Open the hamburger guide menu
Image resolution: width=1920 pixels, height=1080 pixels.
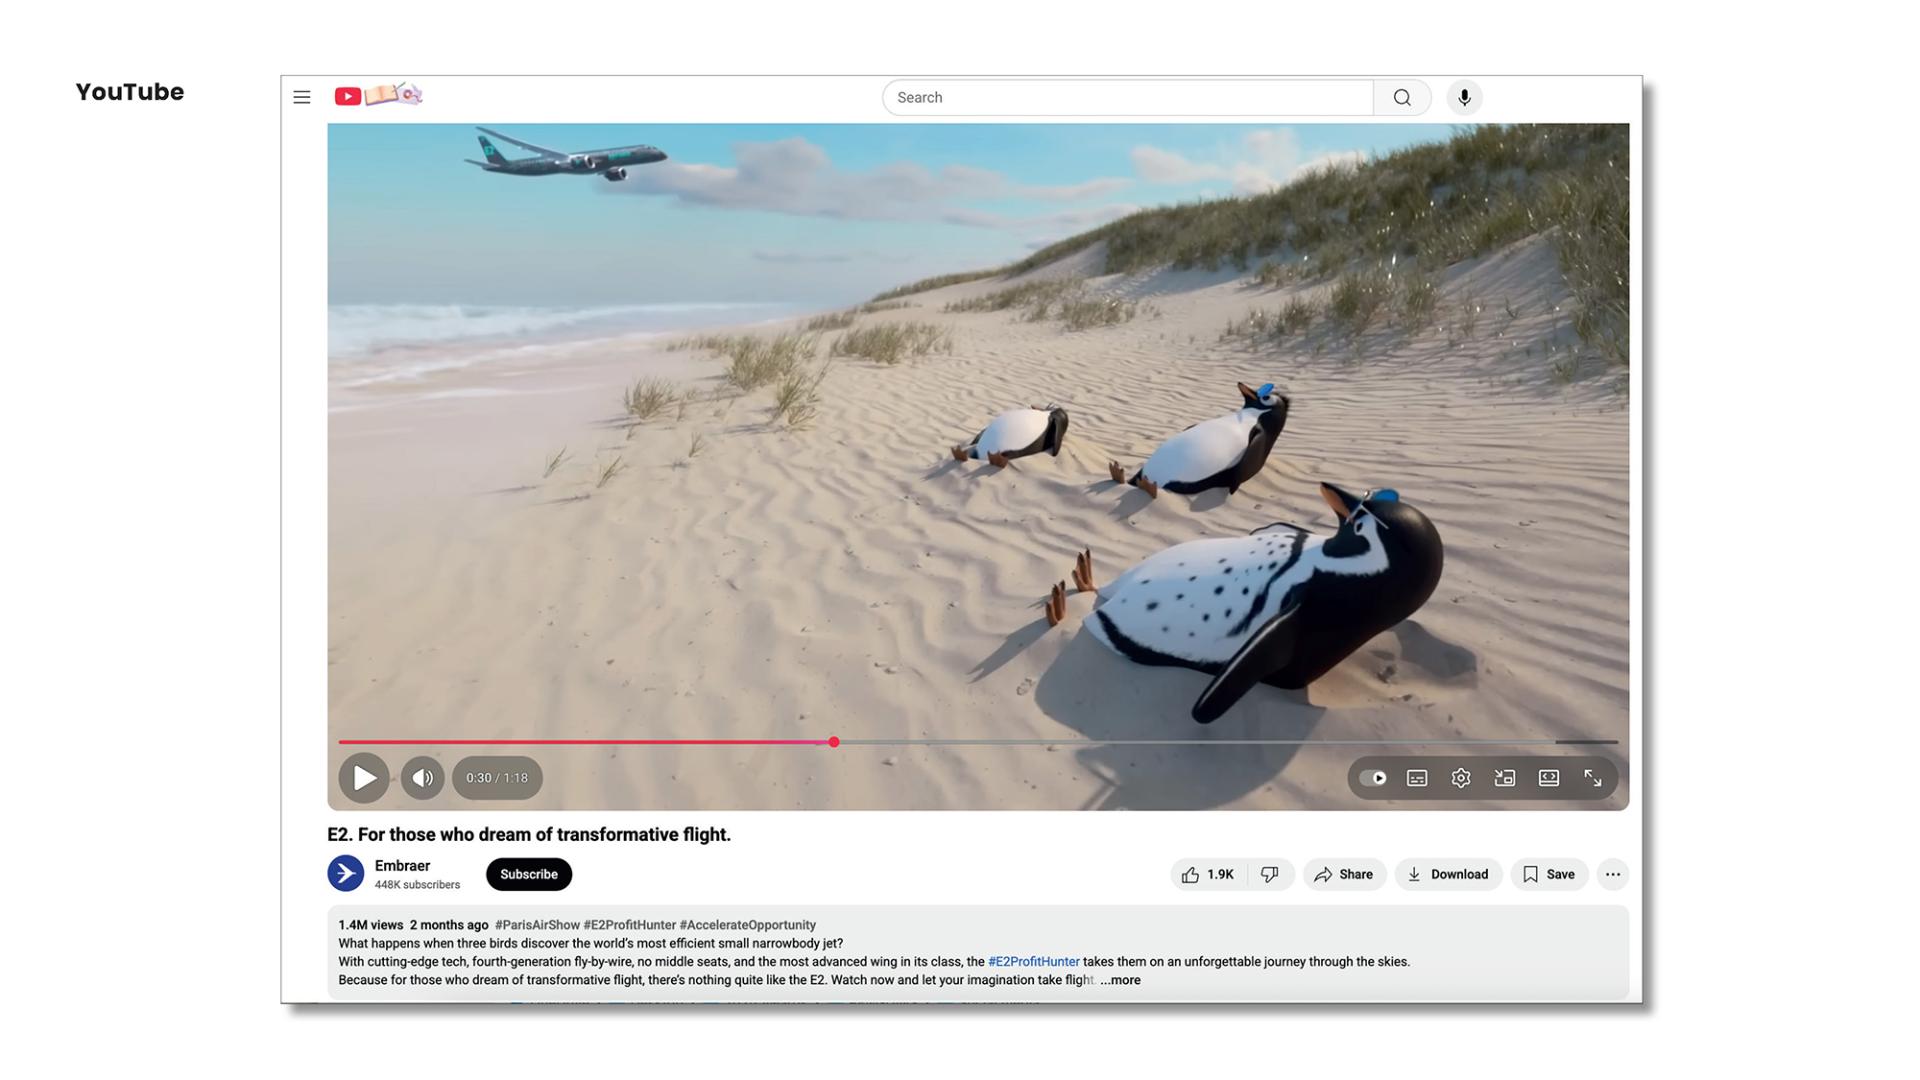[301, 97]
